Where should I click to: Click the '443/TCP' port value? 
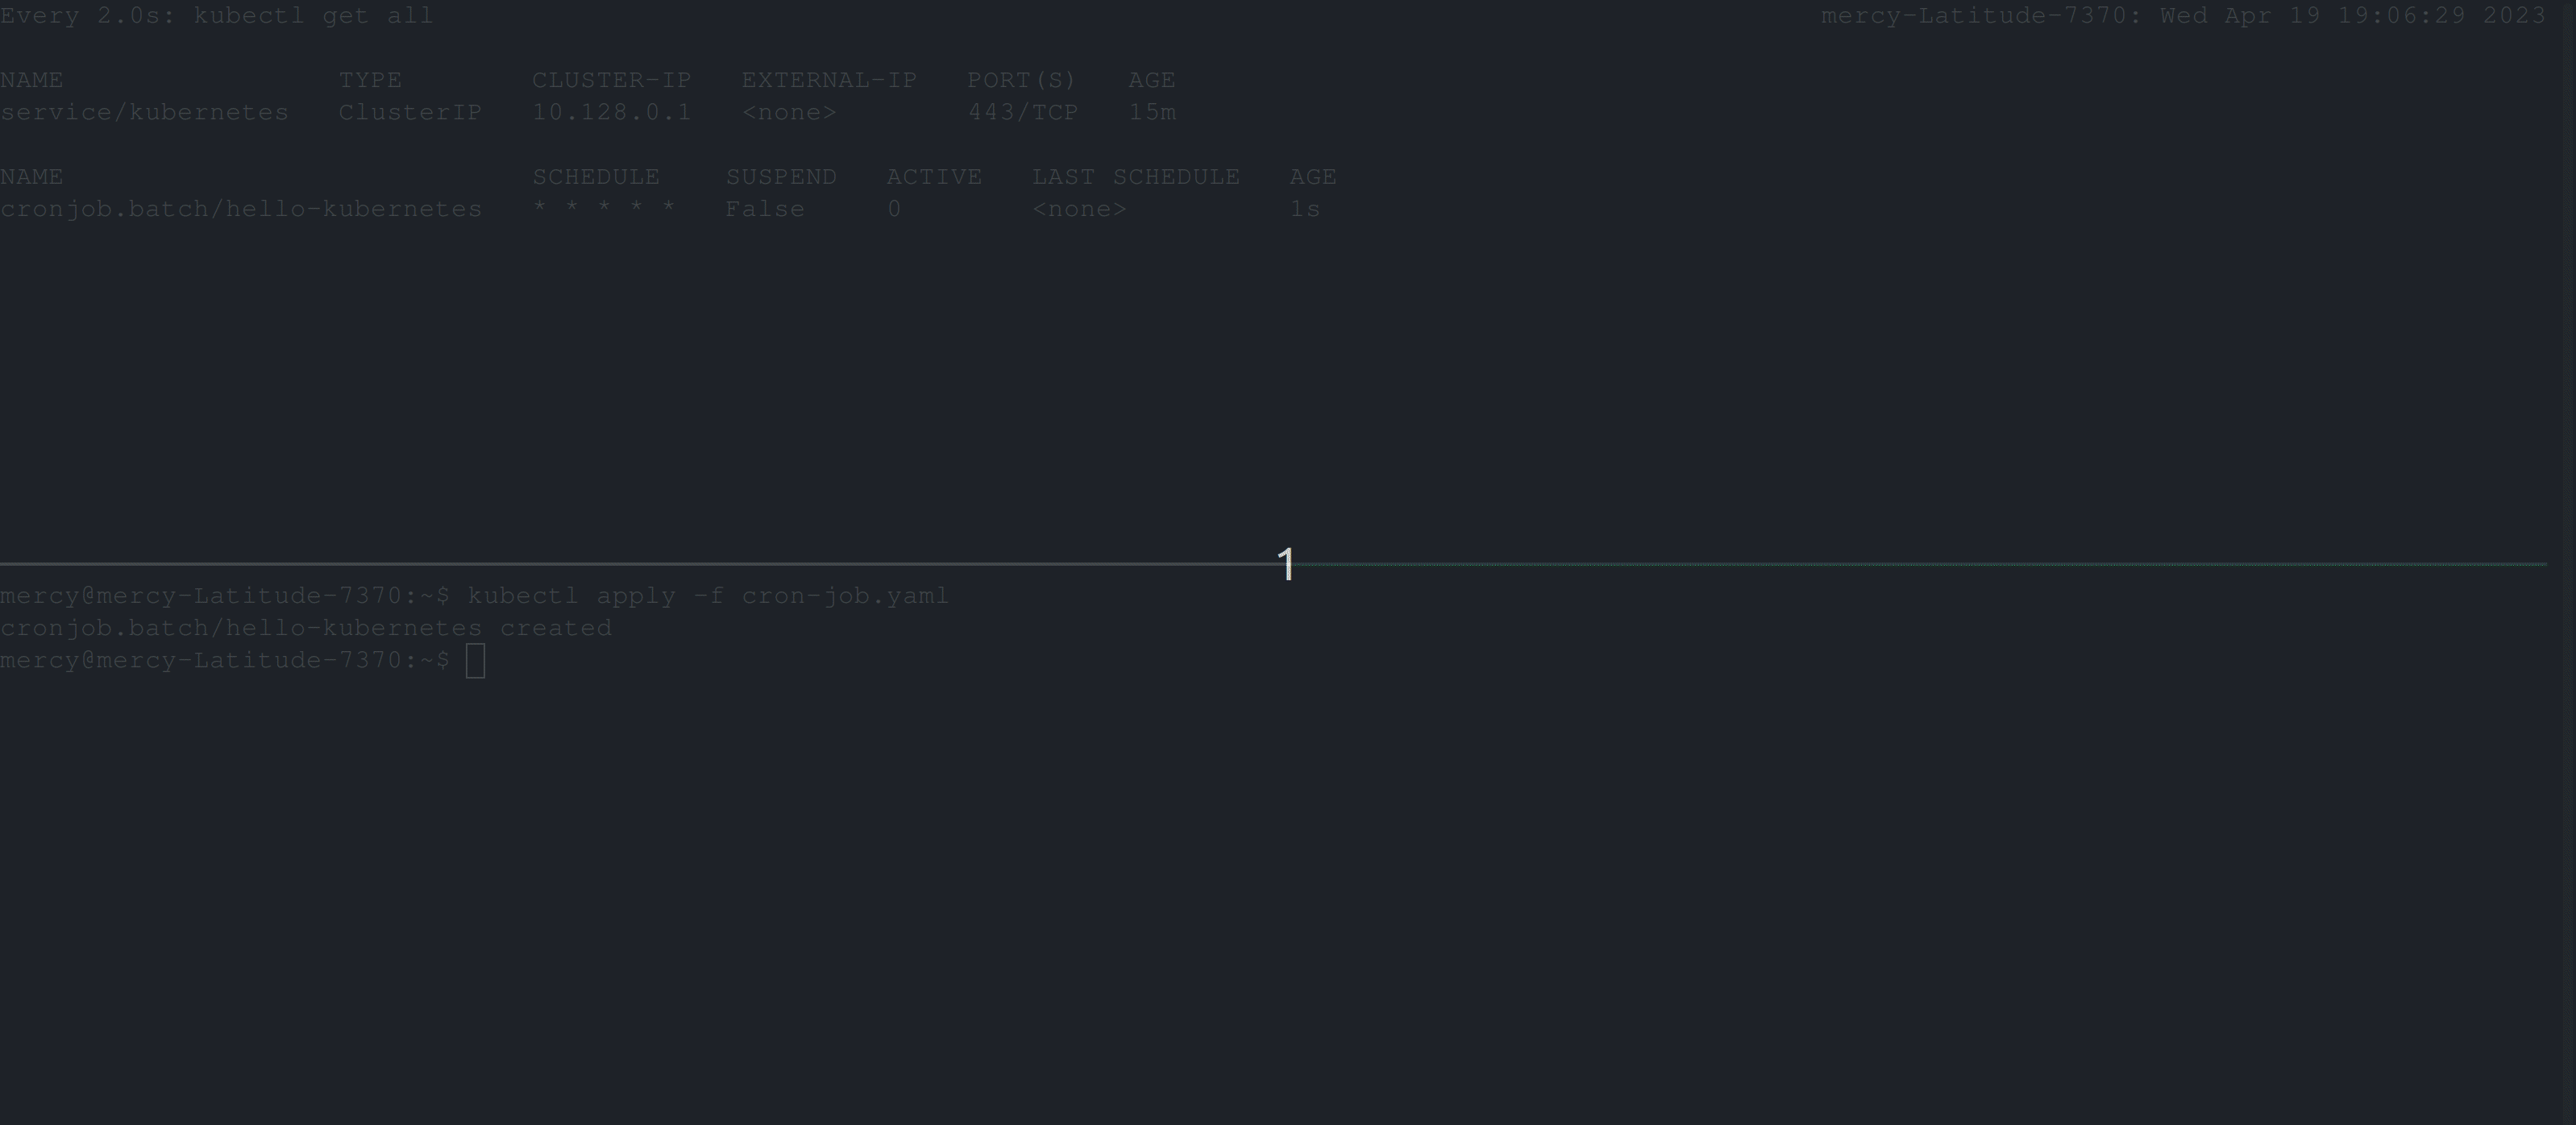pos(1022,112)
